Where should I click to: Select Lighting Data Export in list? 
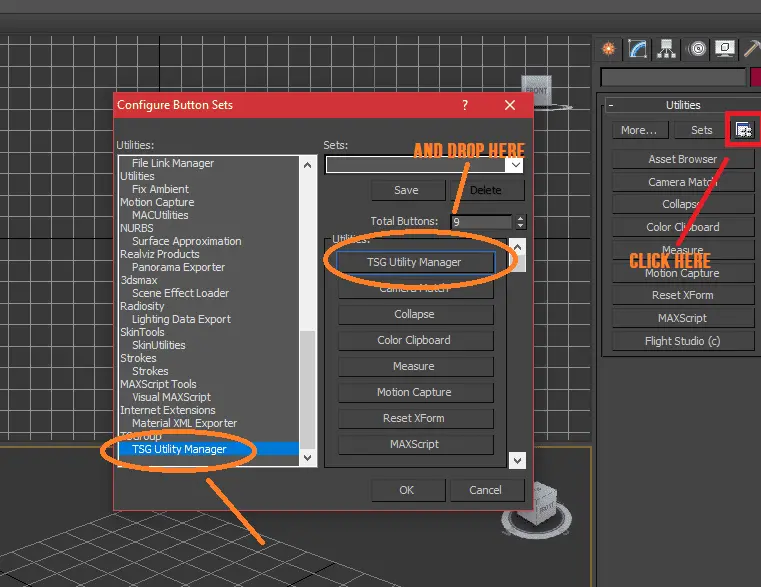tap(182, 319)
